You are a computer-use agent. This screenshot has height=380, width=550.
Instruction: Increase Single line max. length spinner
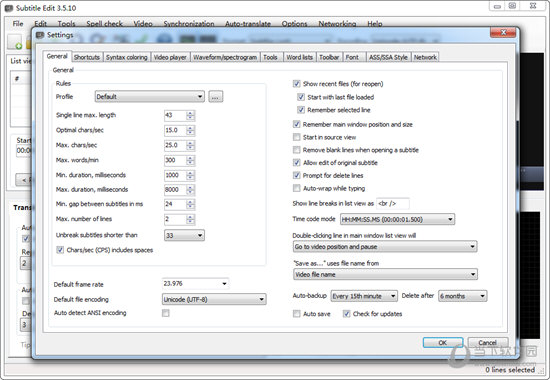[x=190, y=113]
